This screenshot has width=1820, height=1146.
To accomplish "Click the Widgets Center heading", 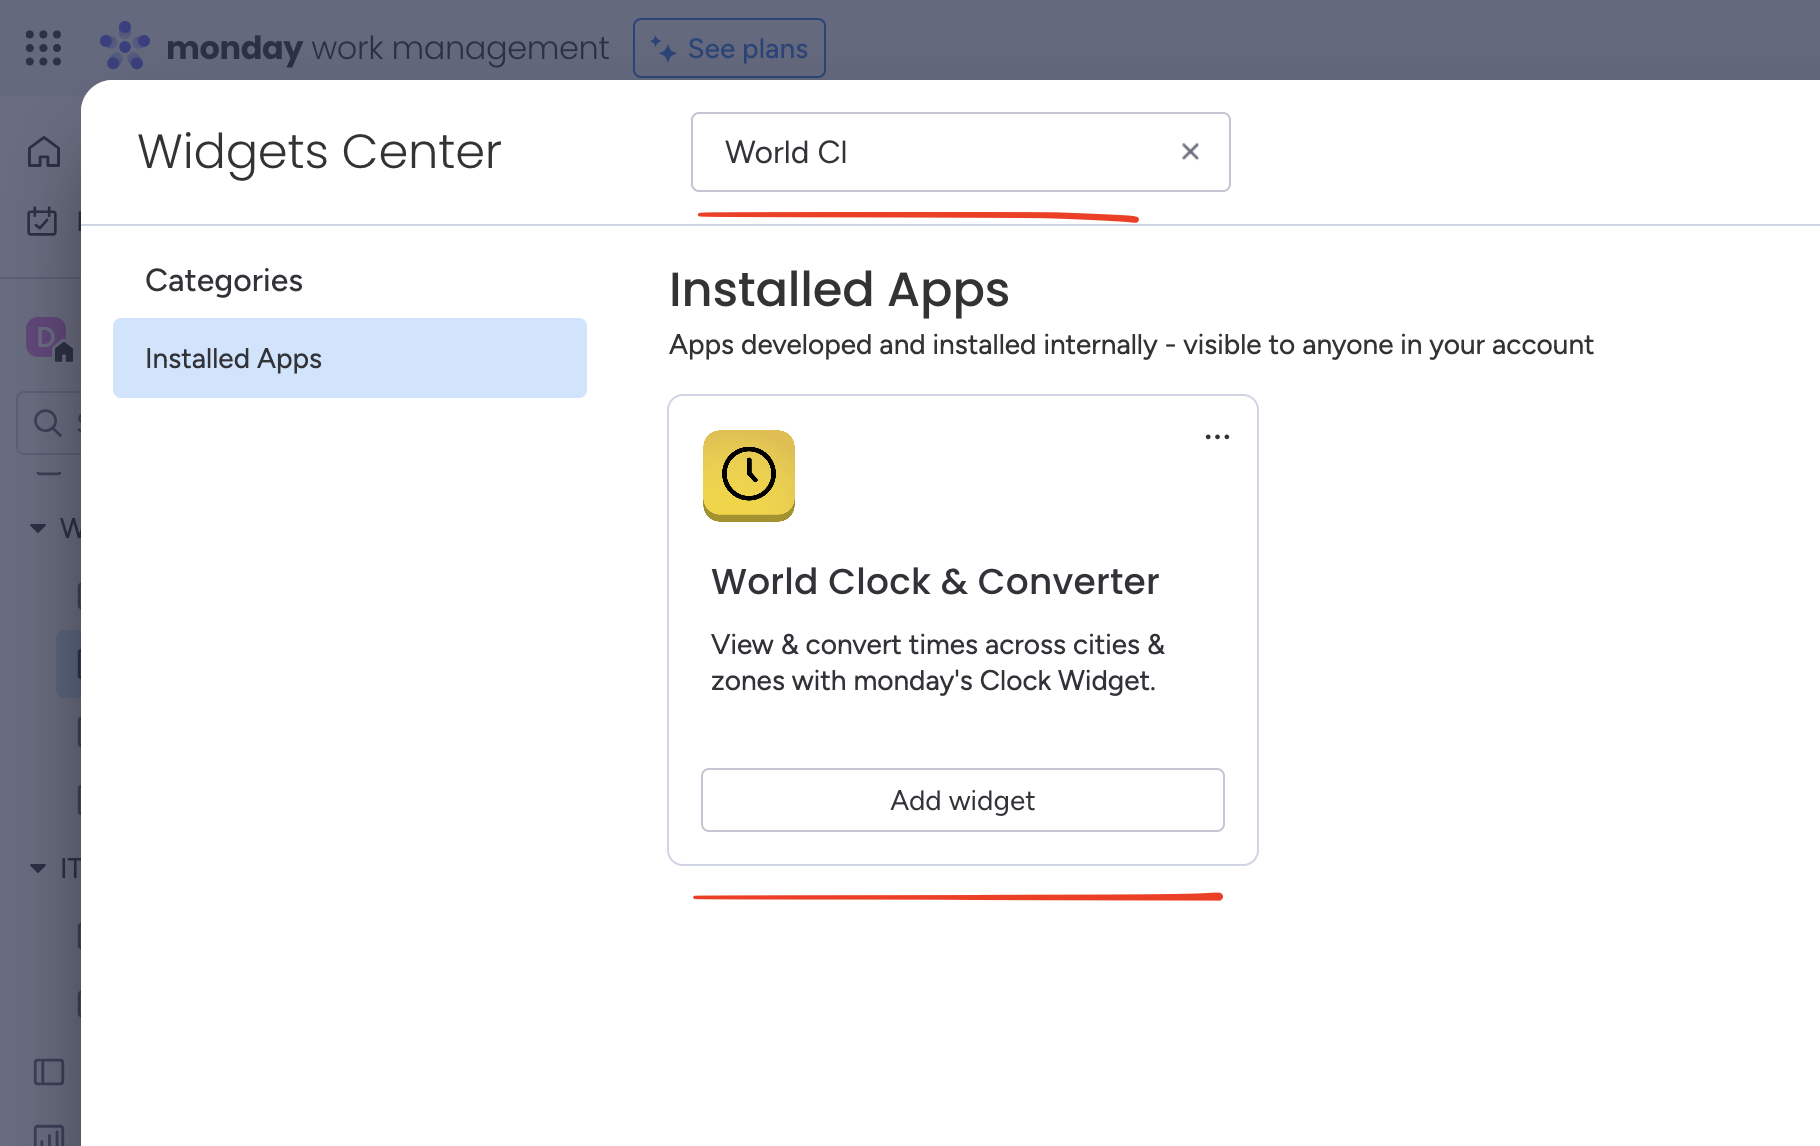I will 319,152.
